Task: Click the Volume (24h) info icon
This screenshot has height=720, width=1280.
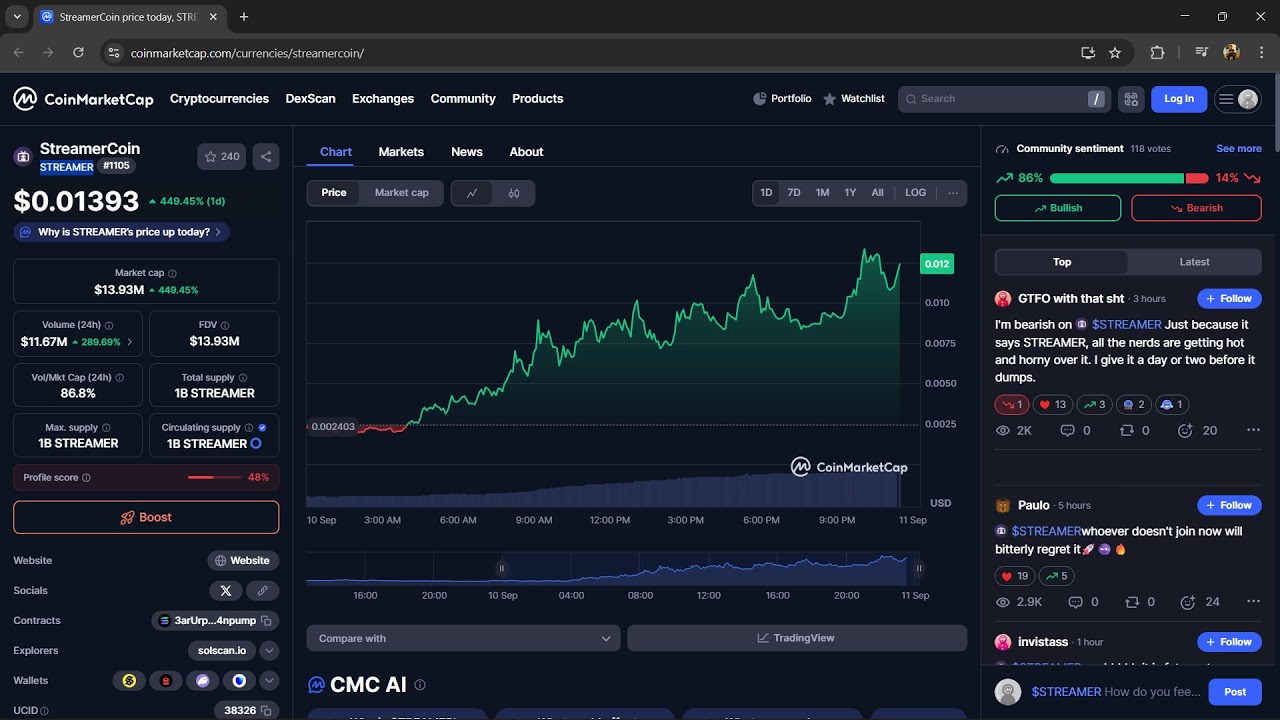Action: click(x=109, y=325)
